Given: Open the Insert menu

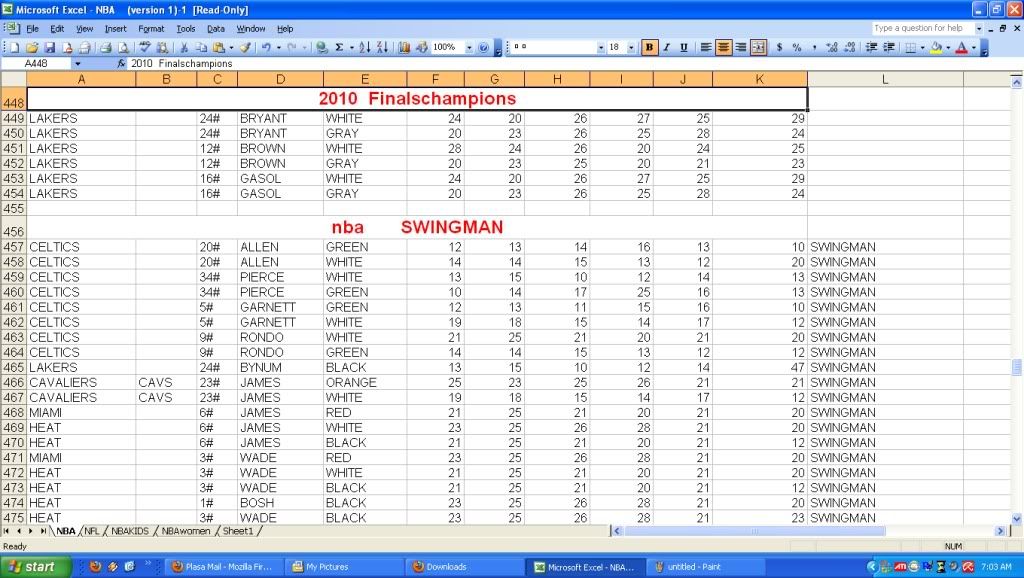Looking at the screenshot, I should point(116,29).
